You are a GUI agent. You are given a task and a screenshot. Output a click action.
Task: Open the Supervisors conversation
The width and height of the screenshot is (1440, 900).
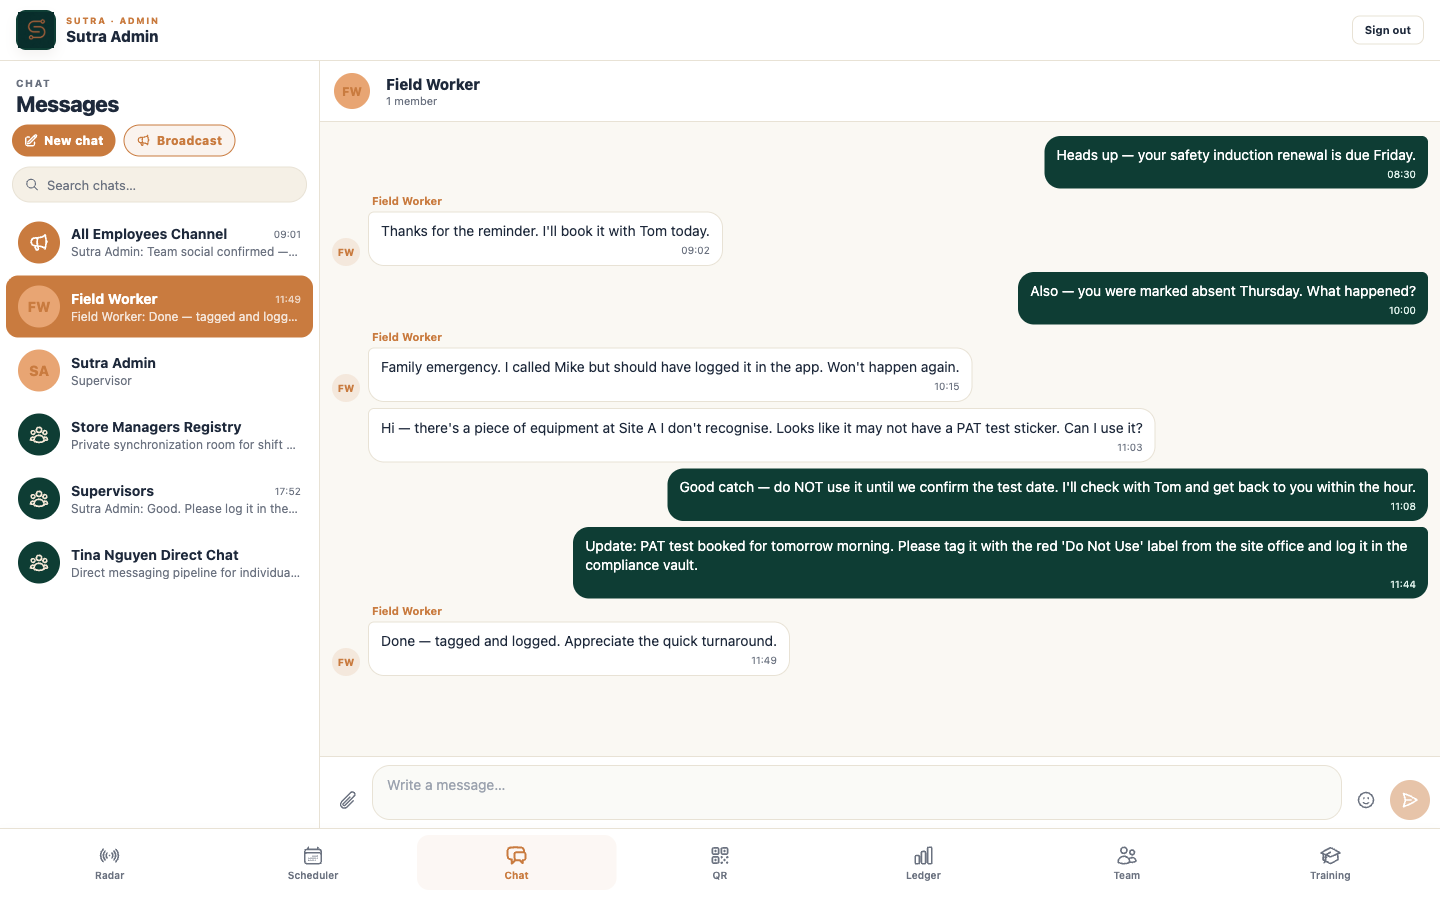[x=159, y=499]
